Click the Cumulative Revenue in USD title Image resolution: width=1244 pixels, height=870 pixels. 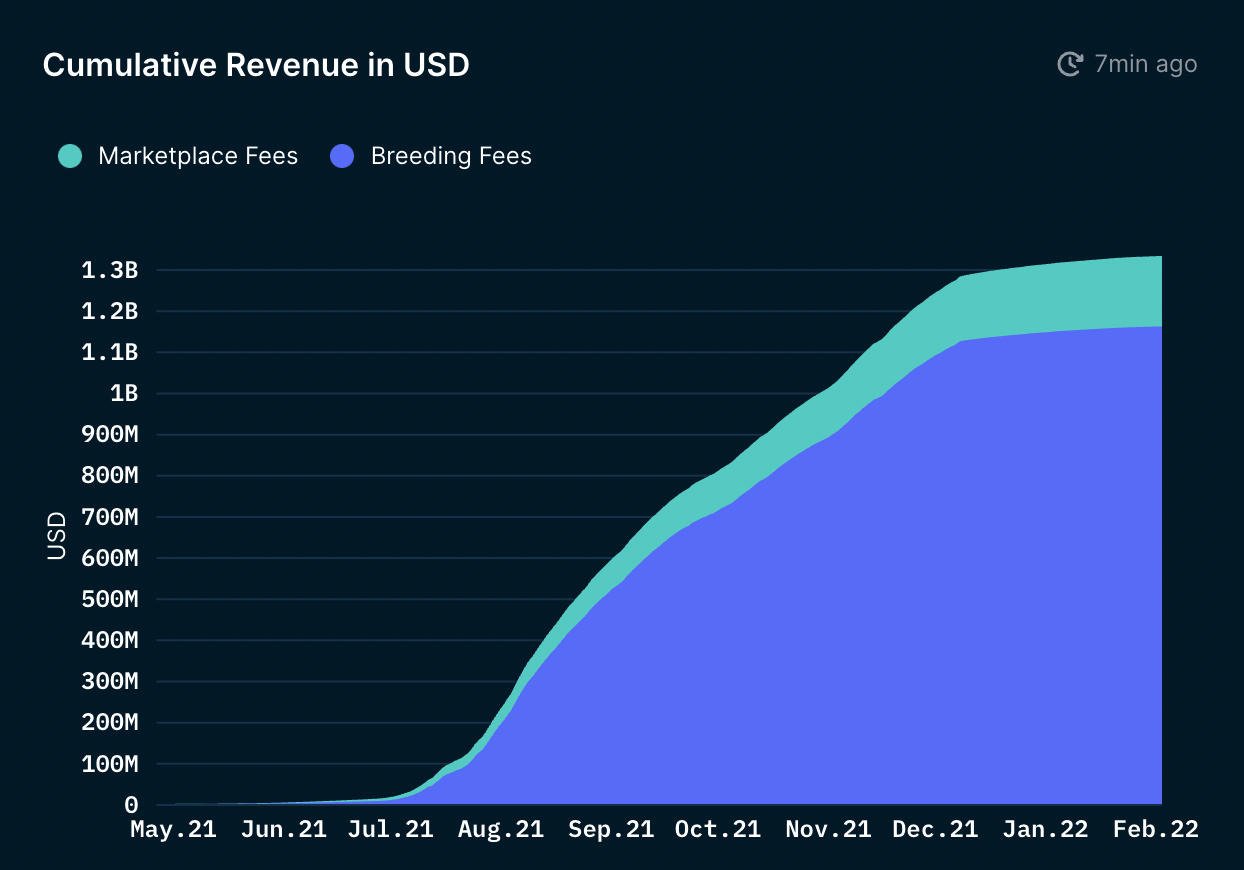256,65
